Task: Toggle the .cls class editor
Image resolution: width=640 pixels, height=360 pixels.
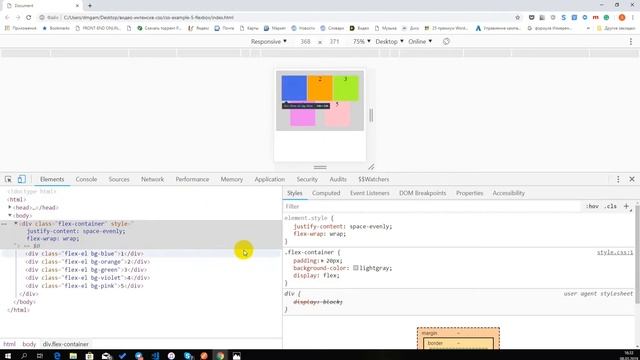Action: [x=611, y=207]
